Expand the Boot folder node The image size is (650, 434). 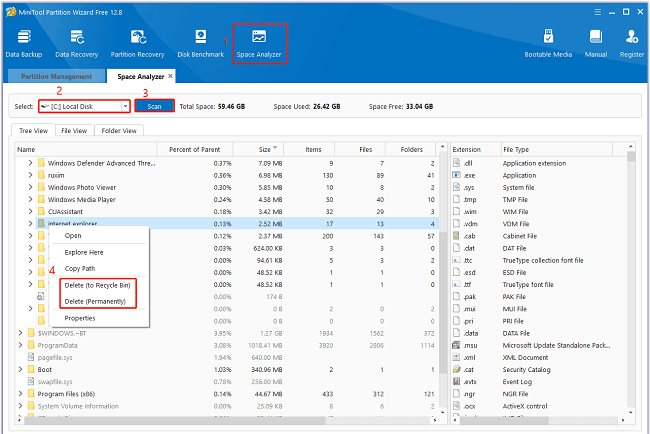point(20,369)
